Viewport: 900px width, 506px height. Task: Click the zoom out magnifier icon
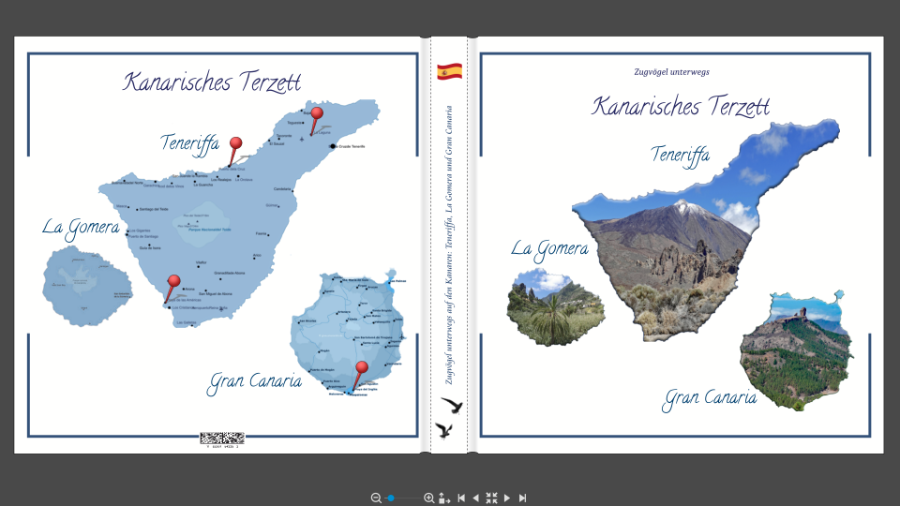376,498
